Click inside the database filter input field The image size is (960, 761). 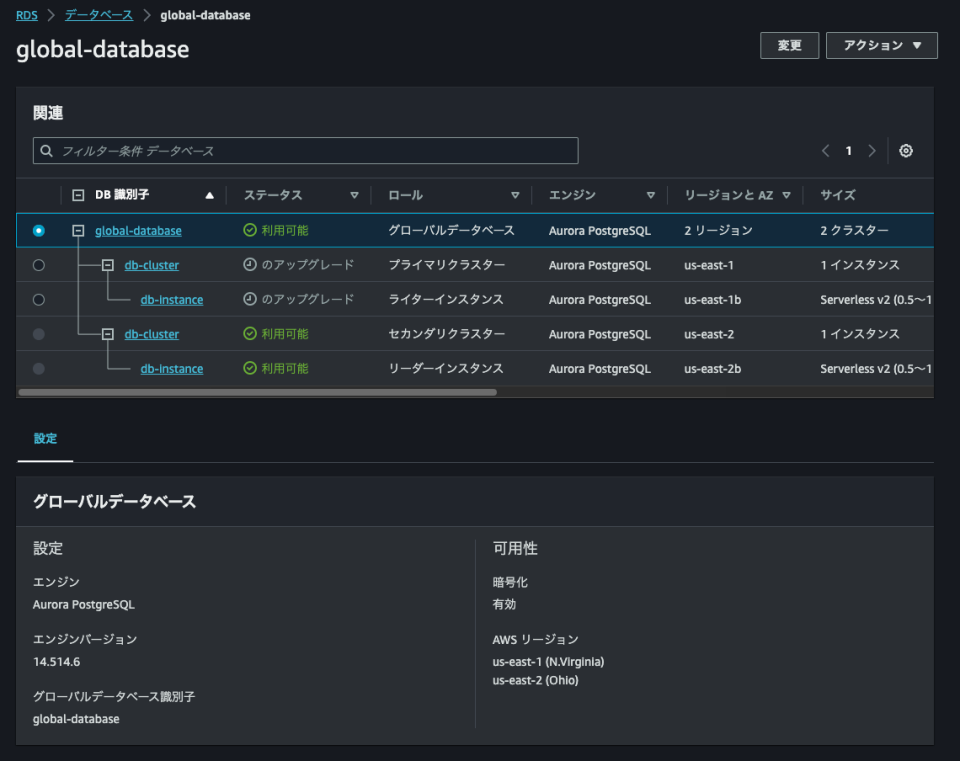point(300,150)
